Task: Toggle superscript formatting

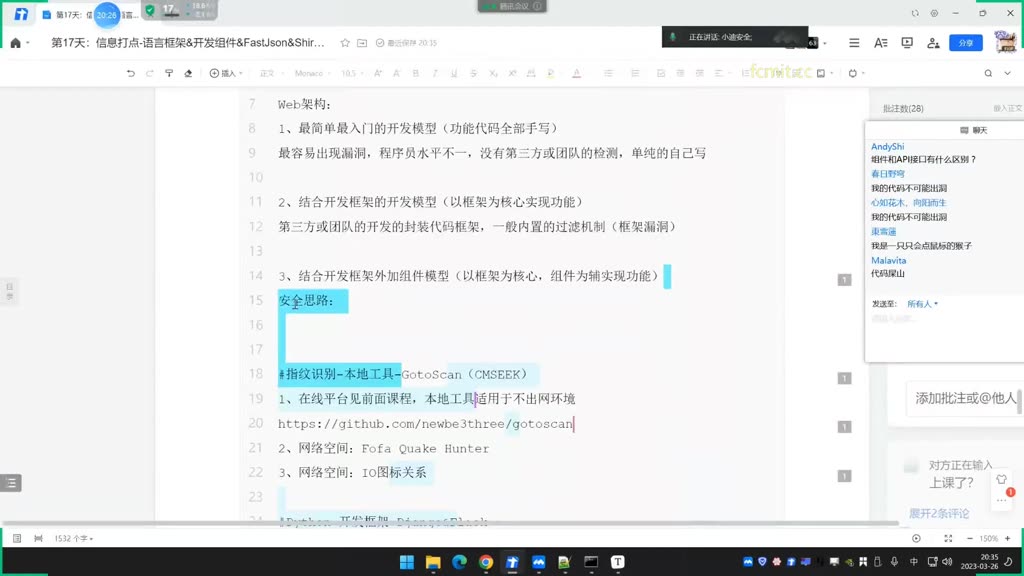Action: (x=512, y=73)
